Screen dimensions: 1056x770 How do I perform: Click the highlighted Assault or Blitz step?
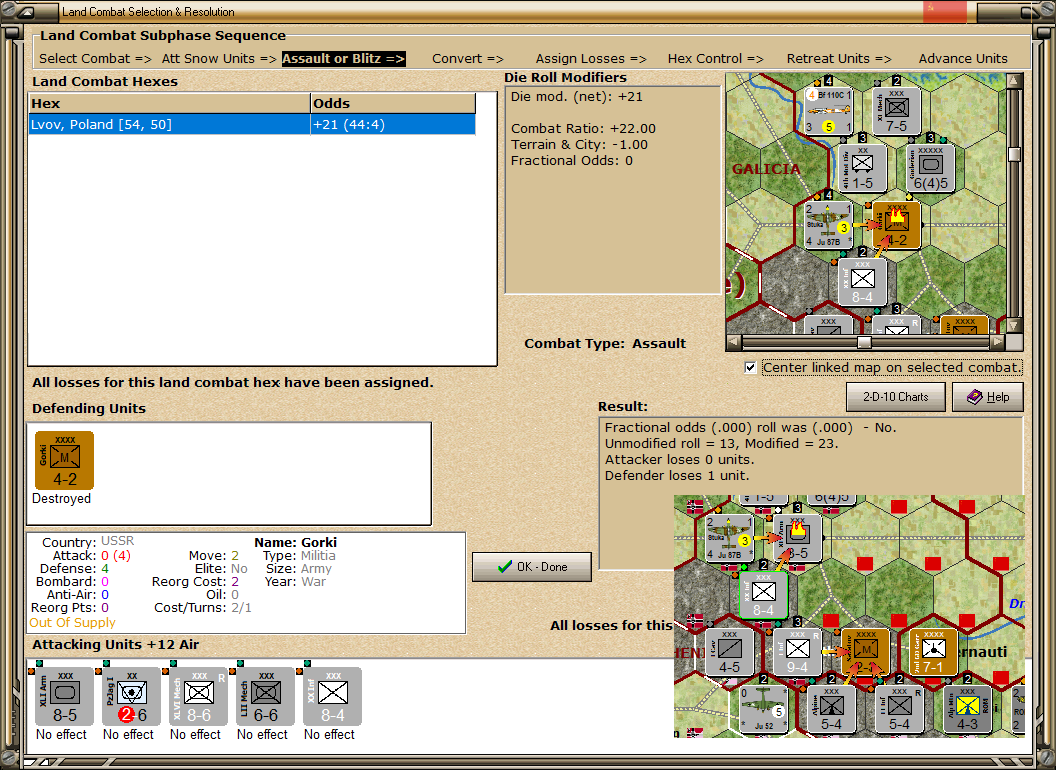coord(343,59)
